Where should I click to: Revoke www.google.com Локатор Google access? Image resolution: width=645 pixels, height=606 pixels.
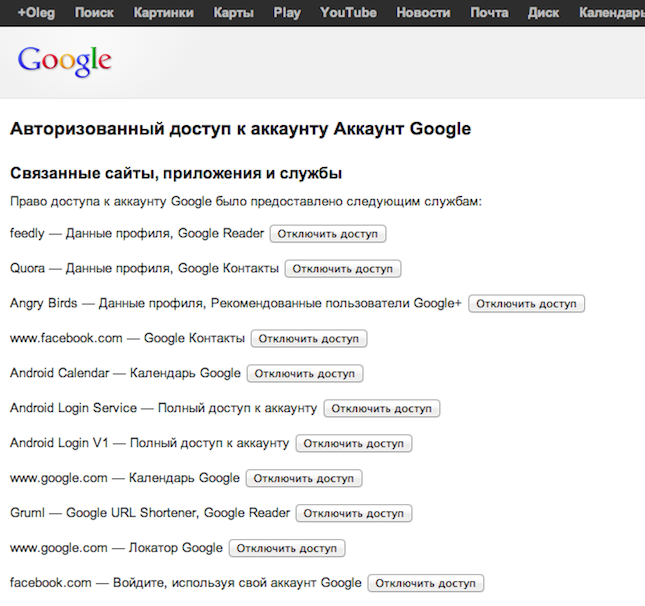click(x=287, y=548)
